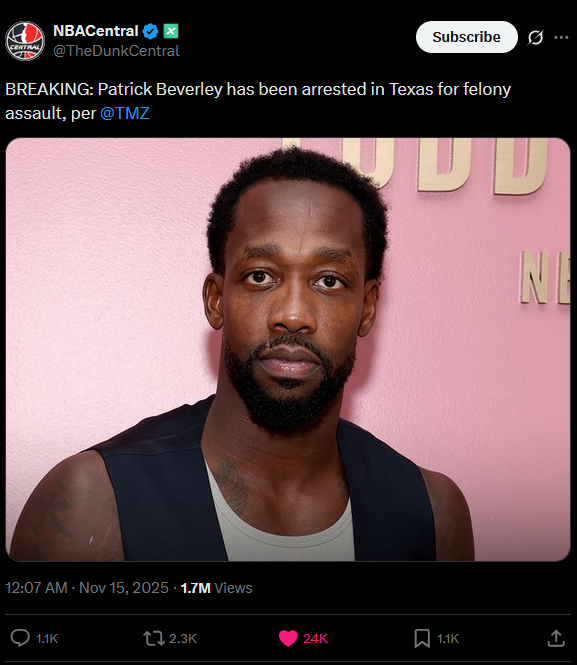The width and height of the screenshot is (577, 665).
Task: Unlike the post via pink heart
Action: pos(288,638)
